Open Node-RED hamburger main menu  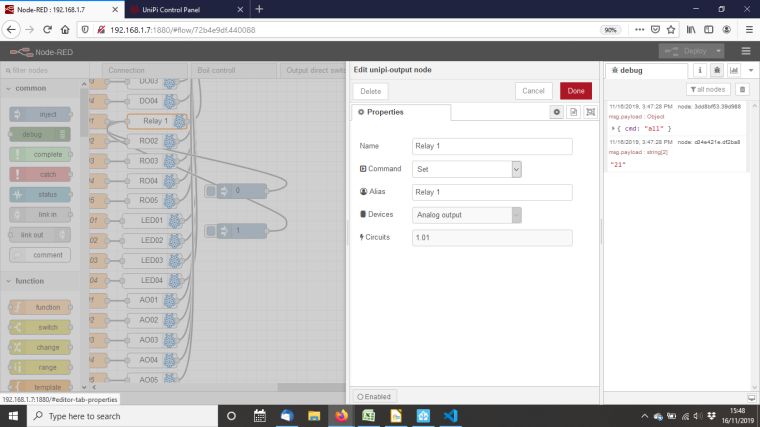[746, 51]
